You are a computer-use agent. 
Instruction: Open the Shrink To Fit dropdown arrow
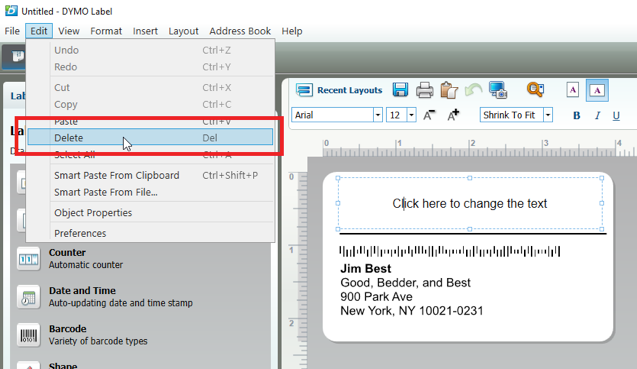tap(548, 115)
